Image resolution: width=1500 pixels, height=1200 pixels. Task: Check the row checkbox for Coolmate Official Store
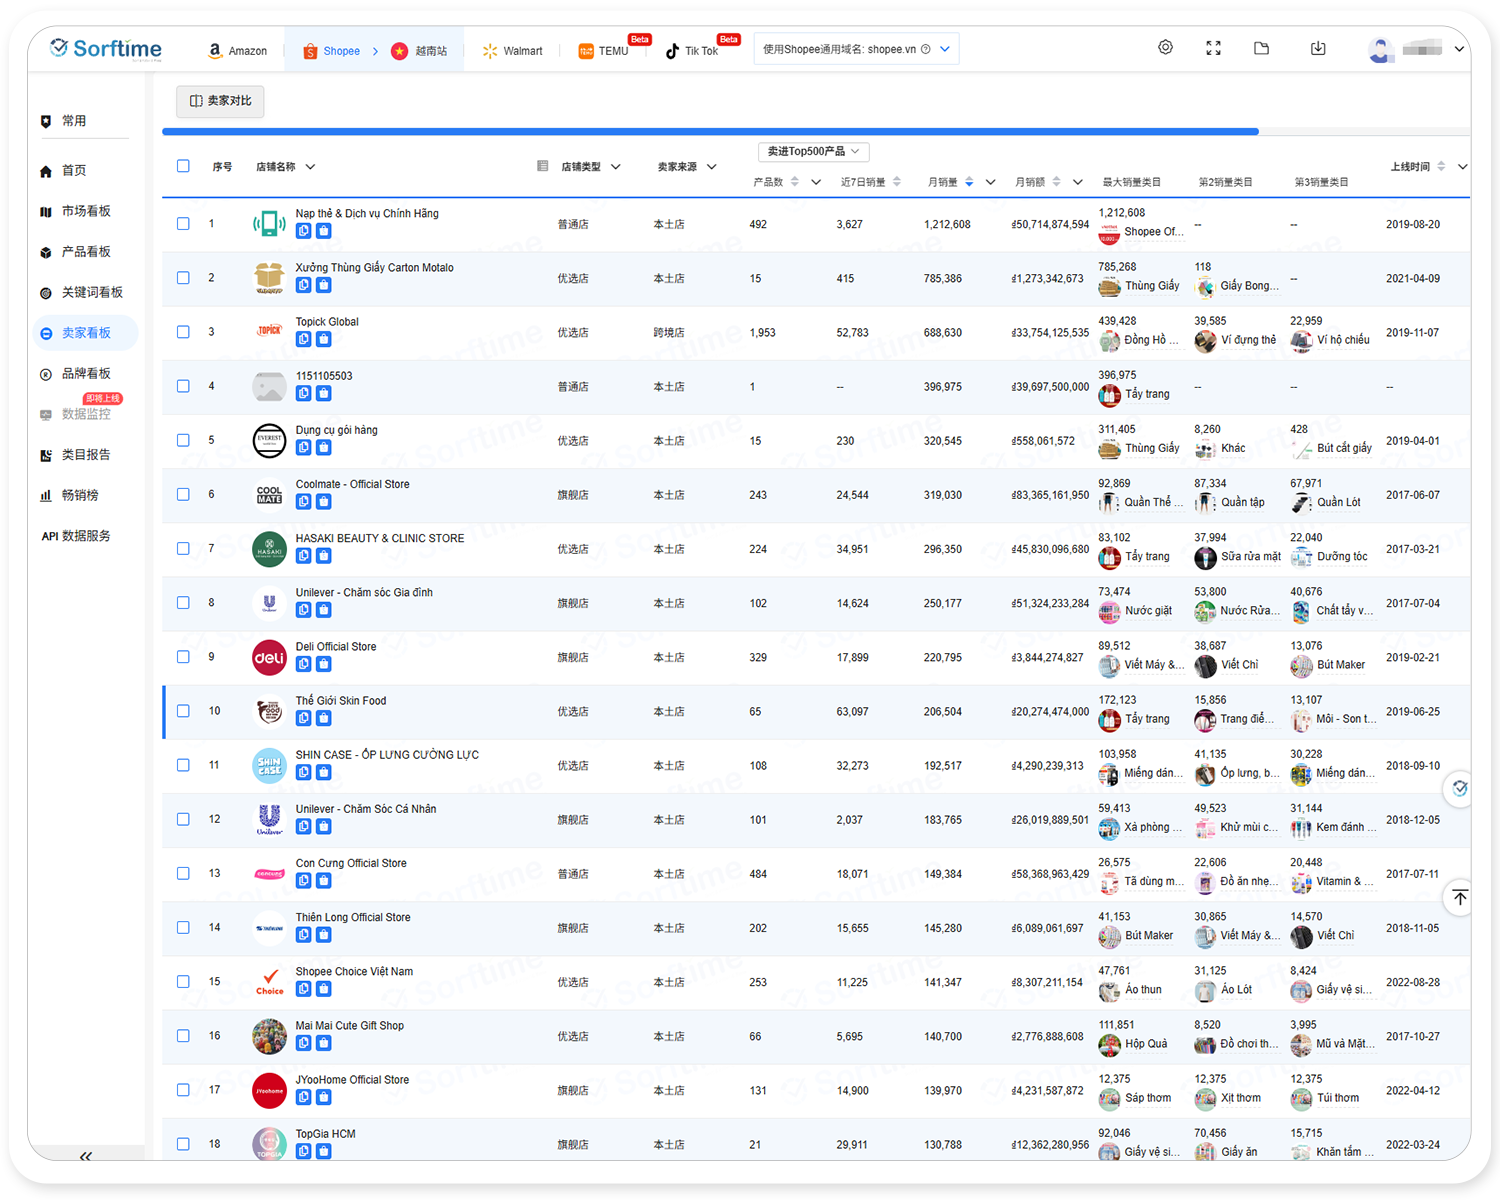(183, 494)
